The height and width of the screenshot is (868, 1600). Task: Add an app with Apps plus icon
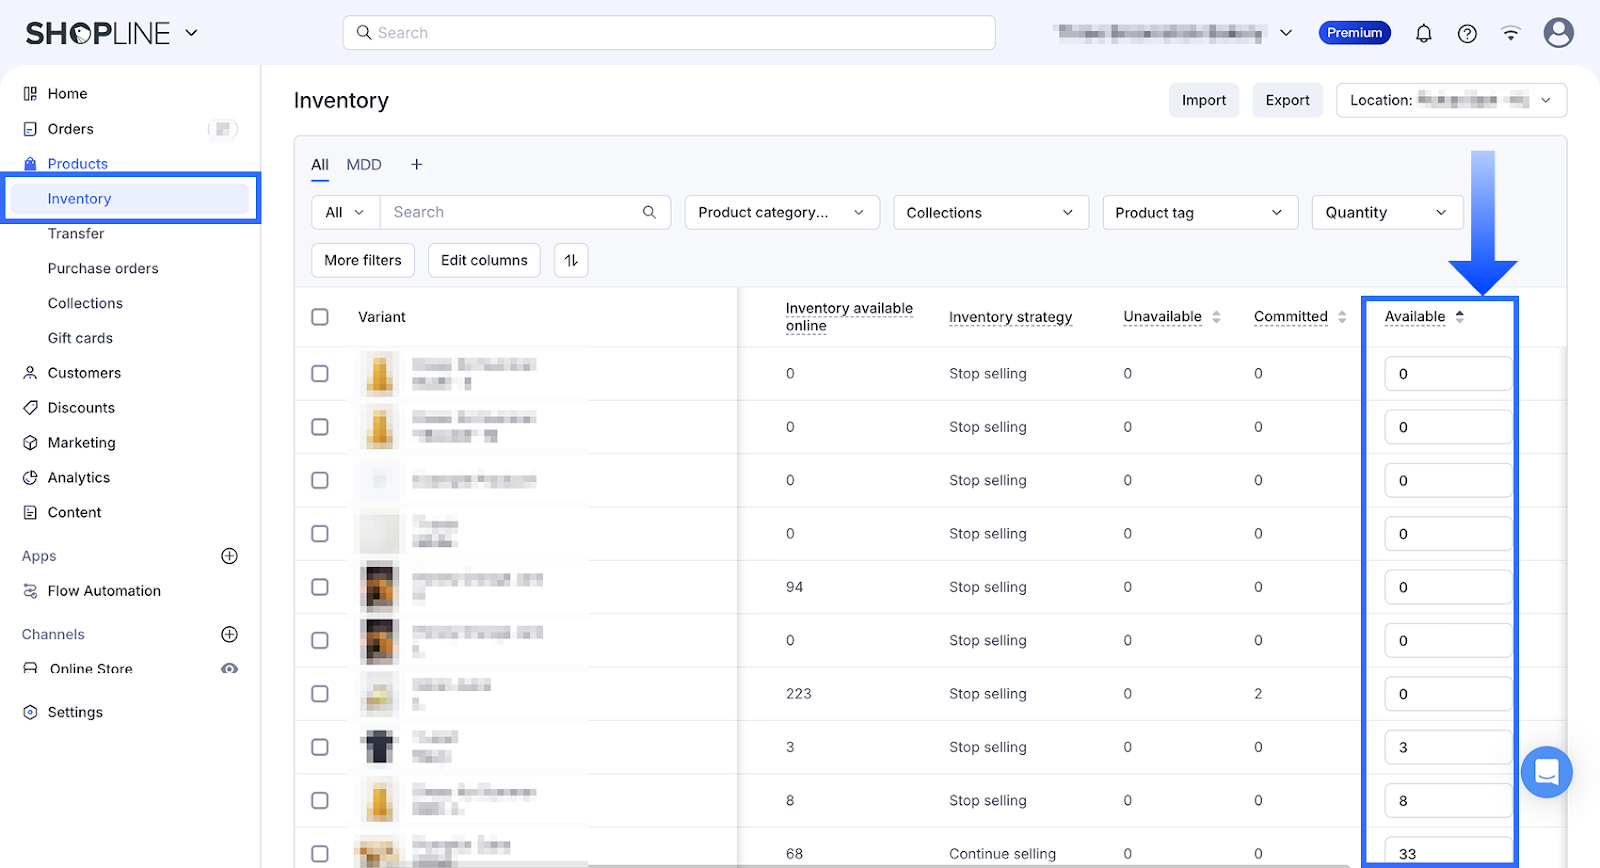coord(229,556)
